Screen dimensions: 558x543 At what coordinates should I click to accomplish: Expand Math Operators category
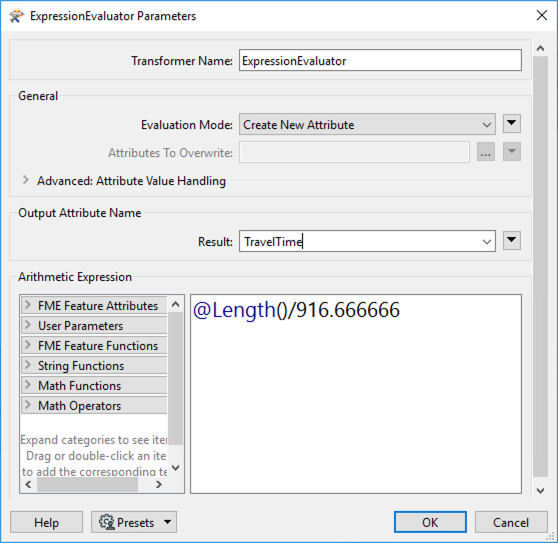[x=28, y=405]
